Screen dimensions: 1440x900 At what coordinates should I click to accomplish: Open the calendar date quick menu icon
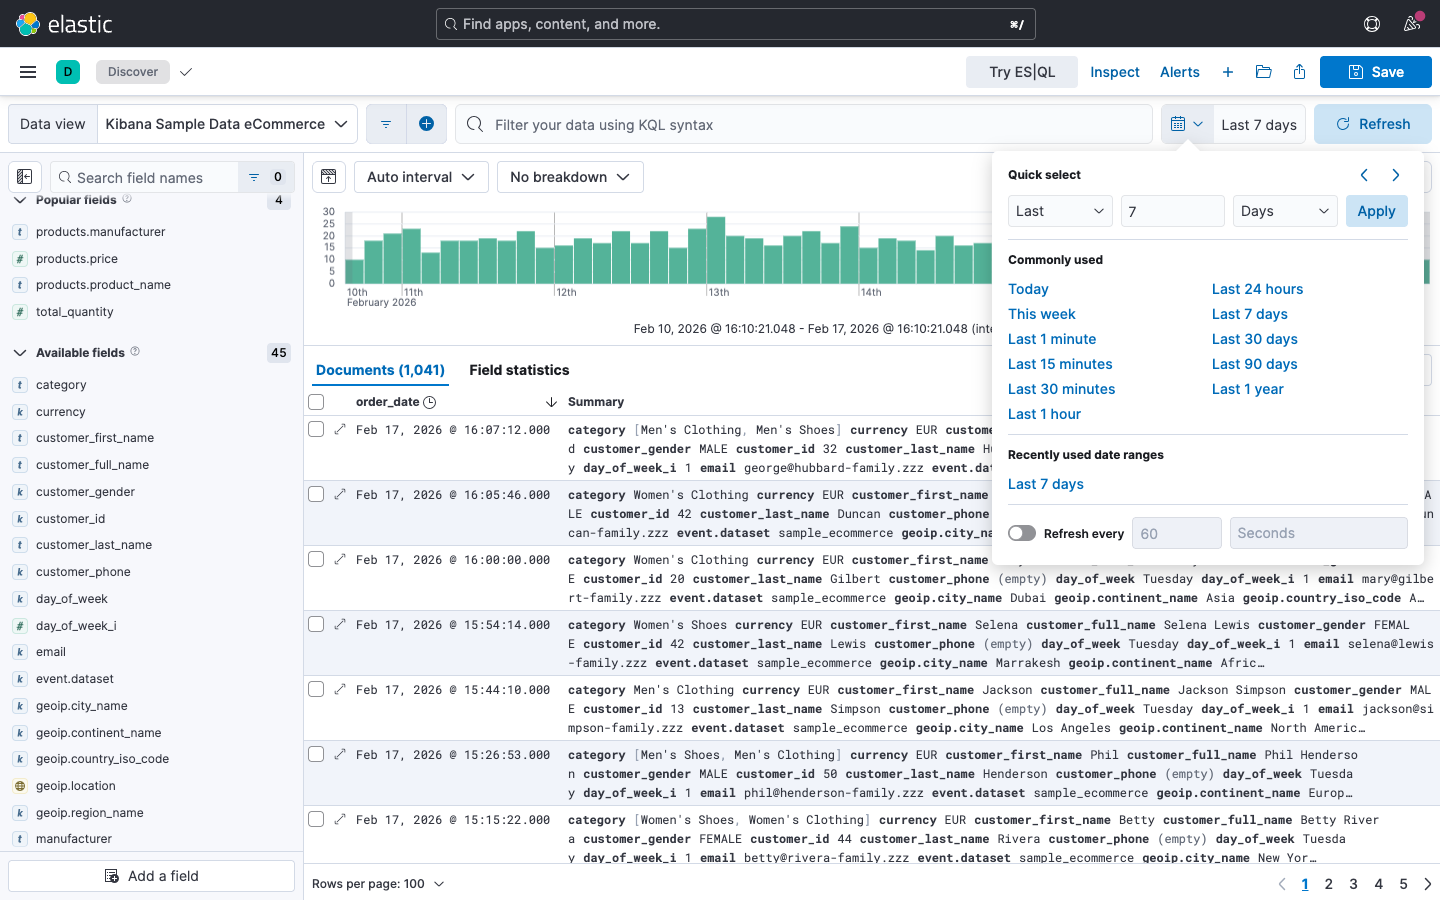[x=1187, y=124]
